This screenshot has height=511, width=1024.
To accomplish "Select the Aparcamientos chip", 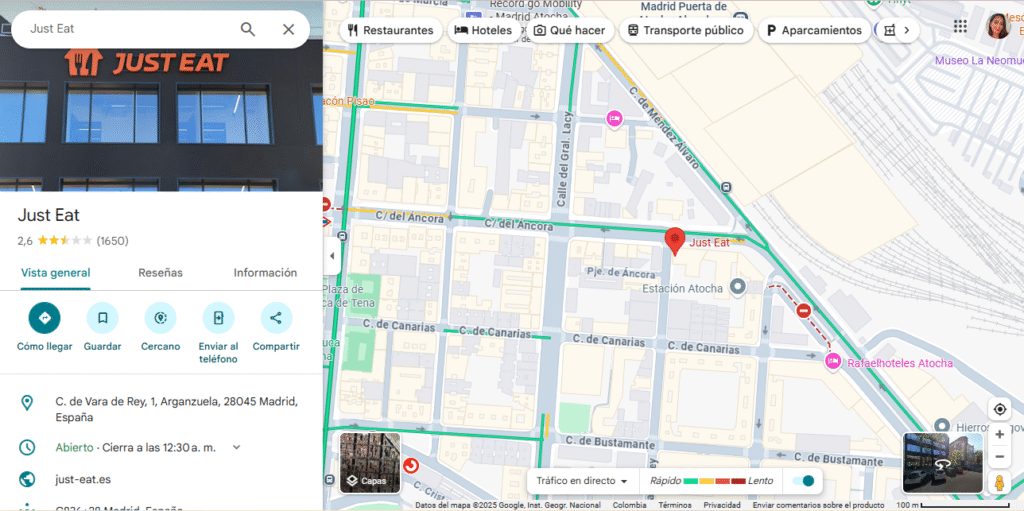I will (814, 30).
